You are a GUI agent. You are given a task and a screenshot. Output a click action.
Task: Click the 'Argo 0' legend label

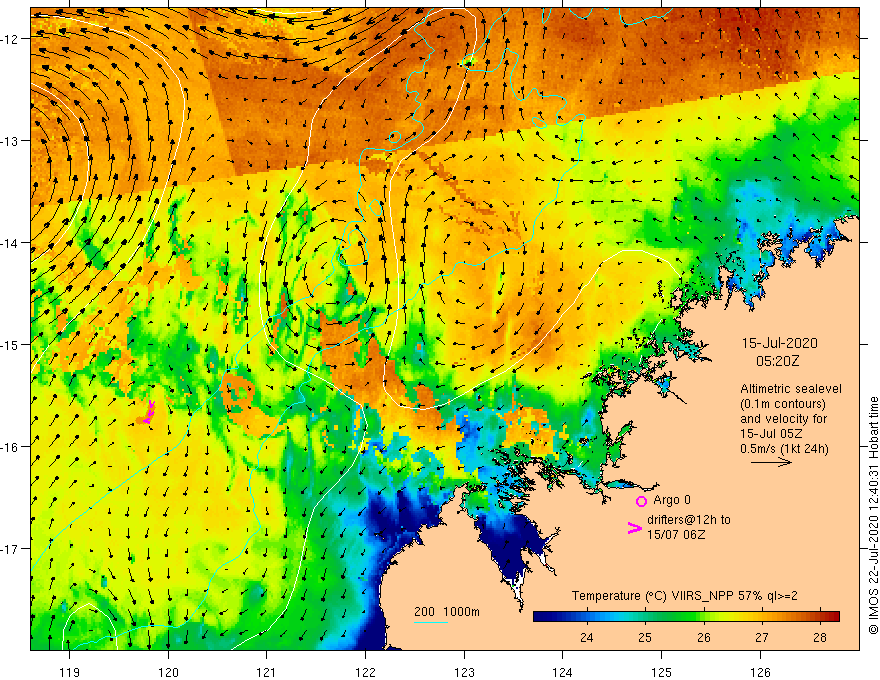click(672, 500)
